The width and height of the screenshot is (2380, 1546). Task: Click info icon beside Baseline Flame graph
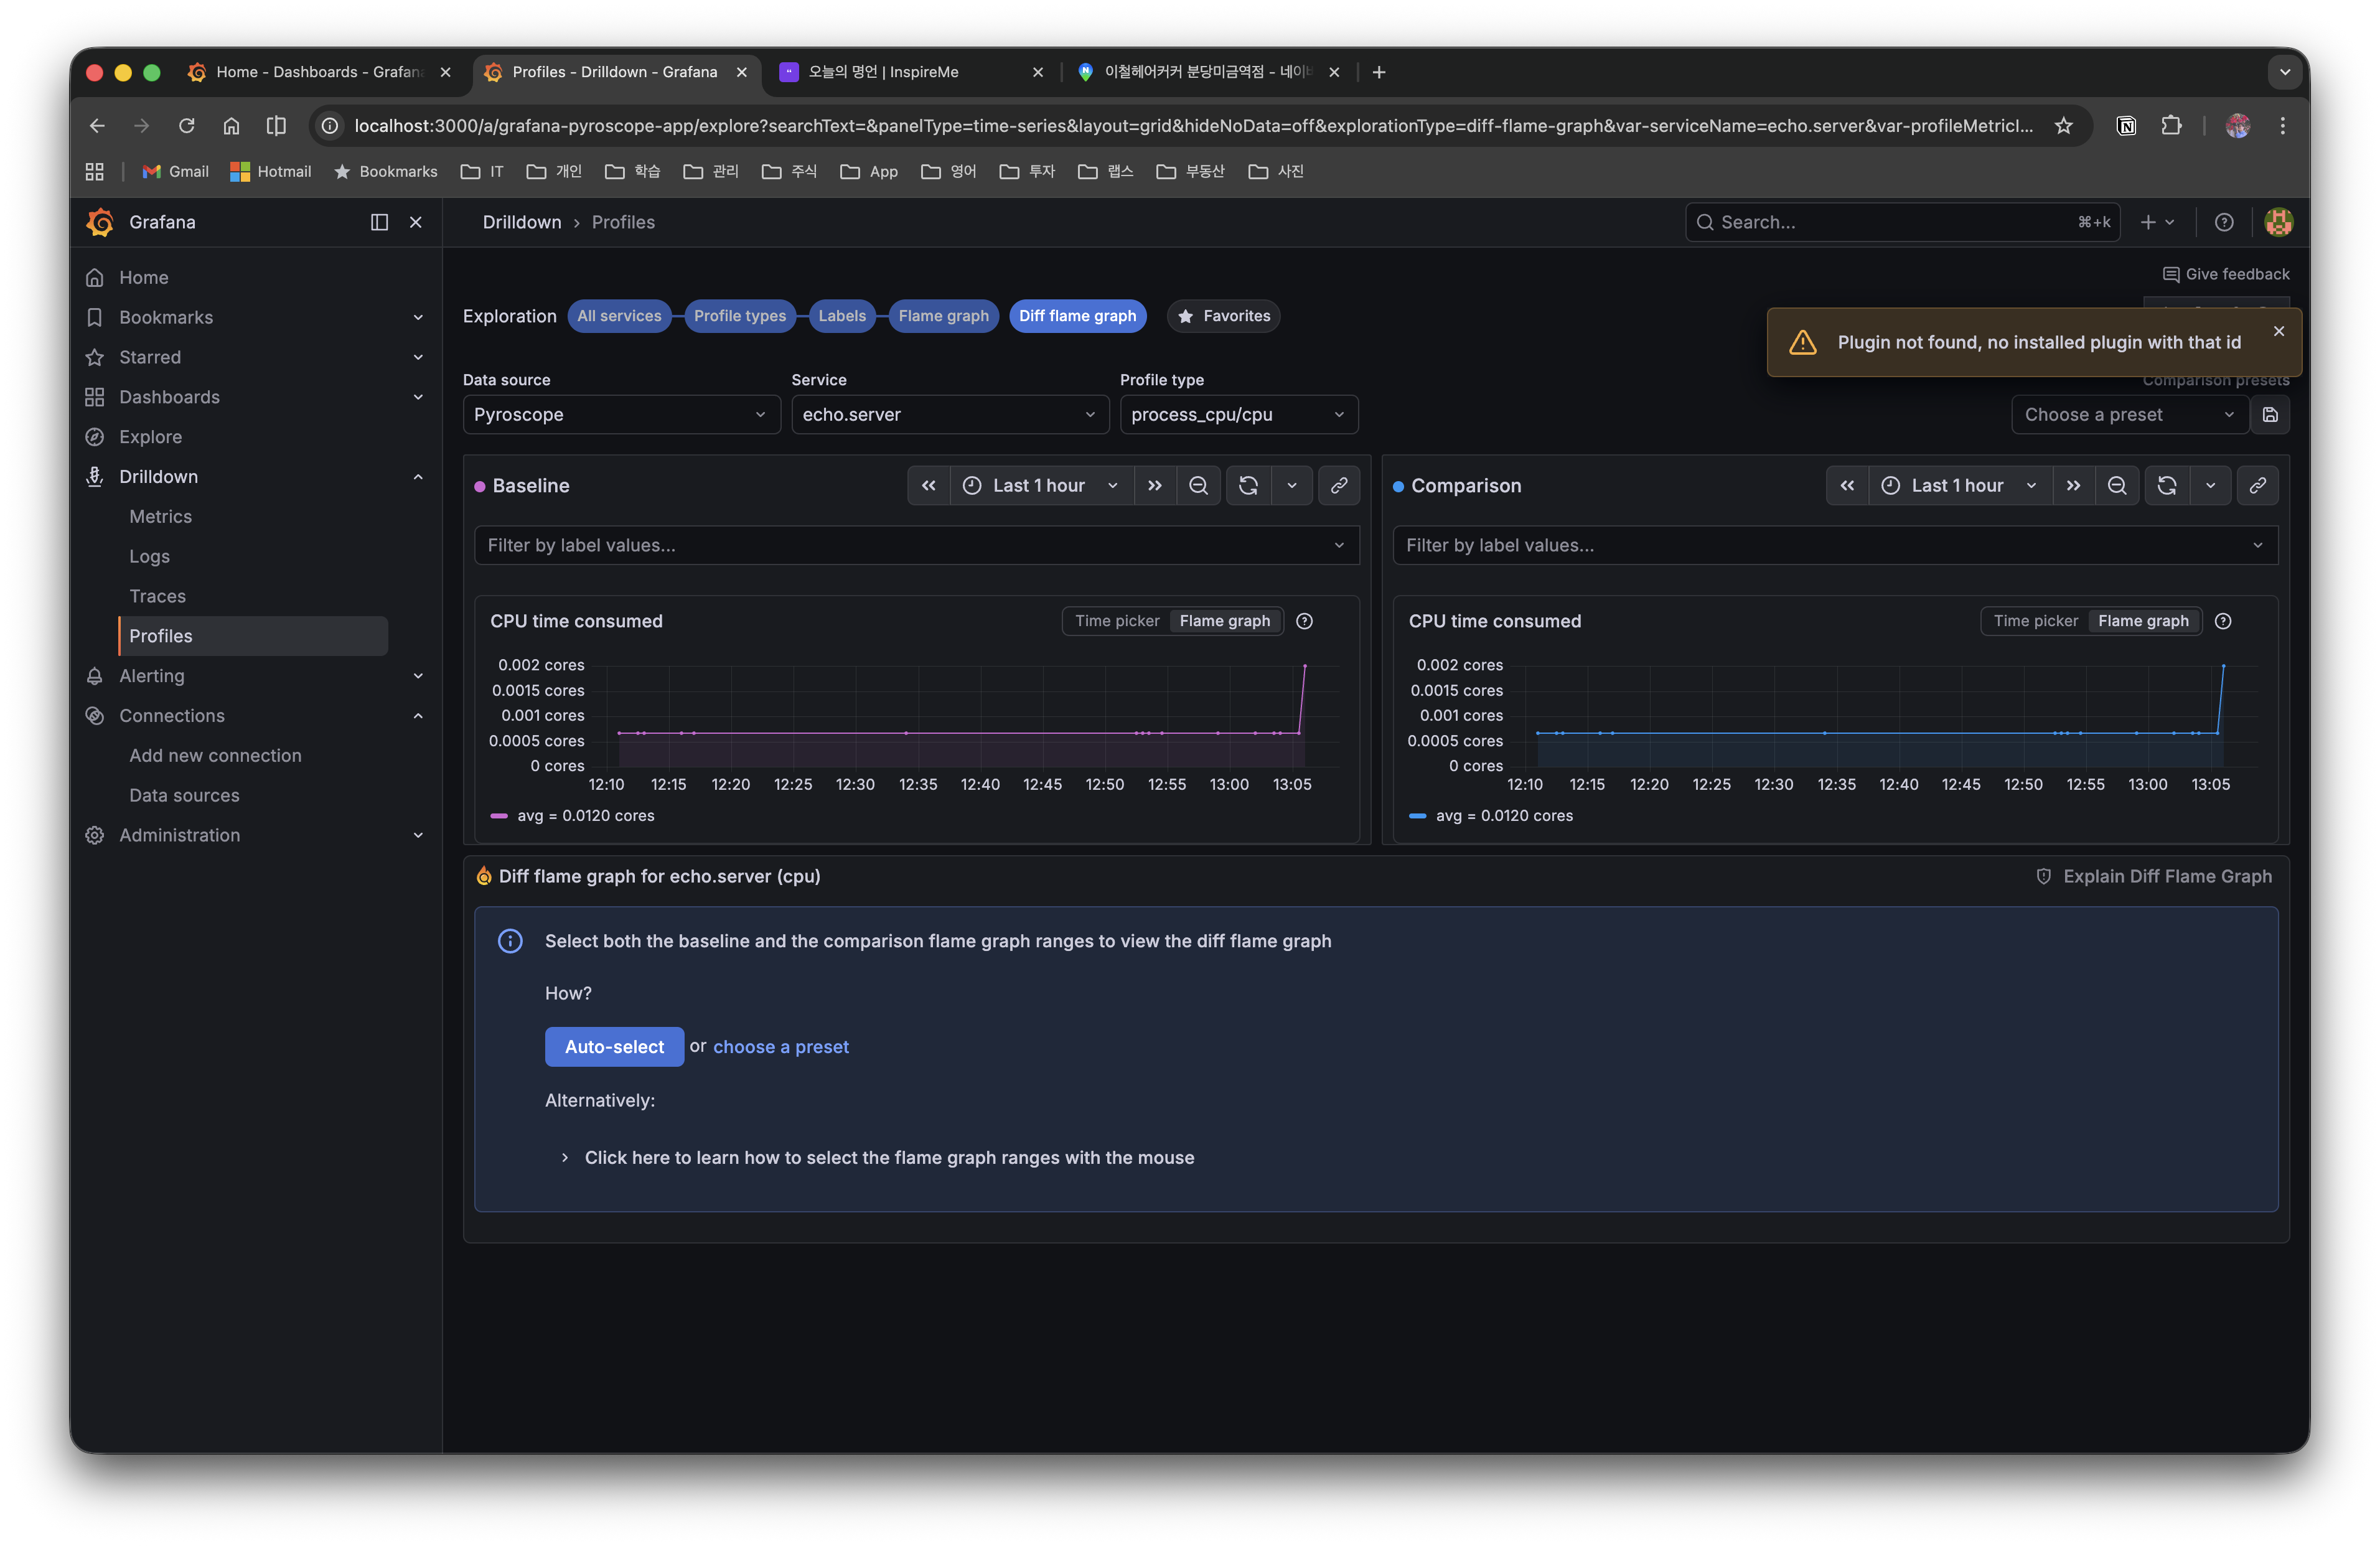pos(1304,621)
